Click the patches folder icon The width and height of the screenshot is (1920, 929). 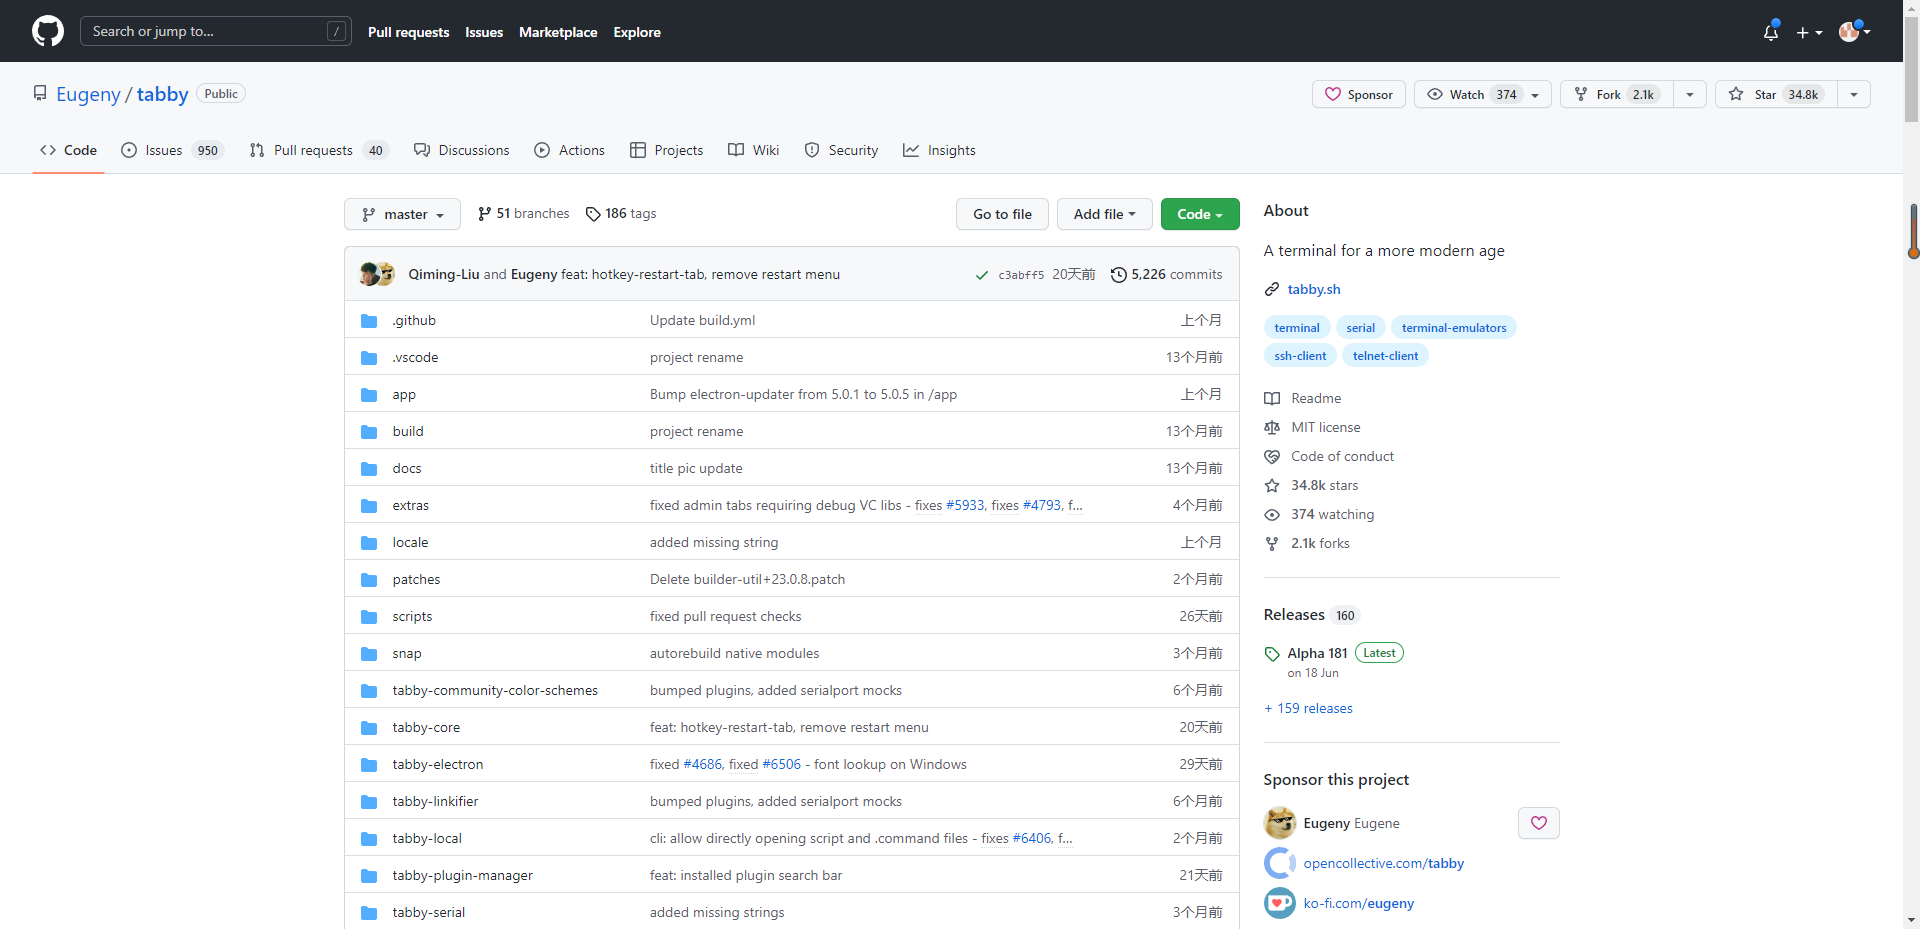click(x=369, y=580)
